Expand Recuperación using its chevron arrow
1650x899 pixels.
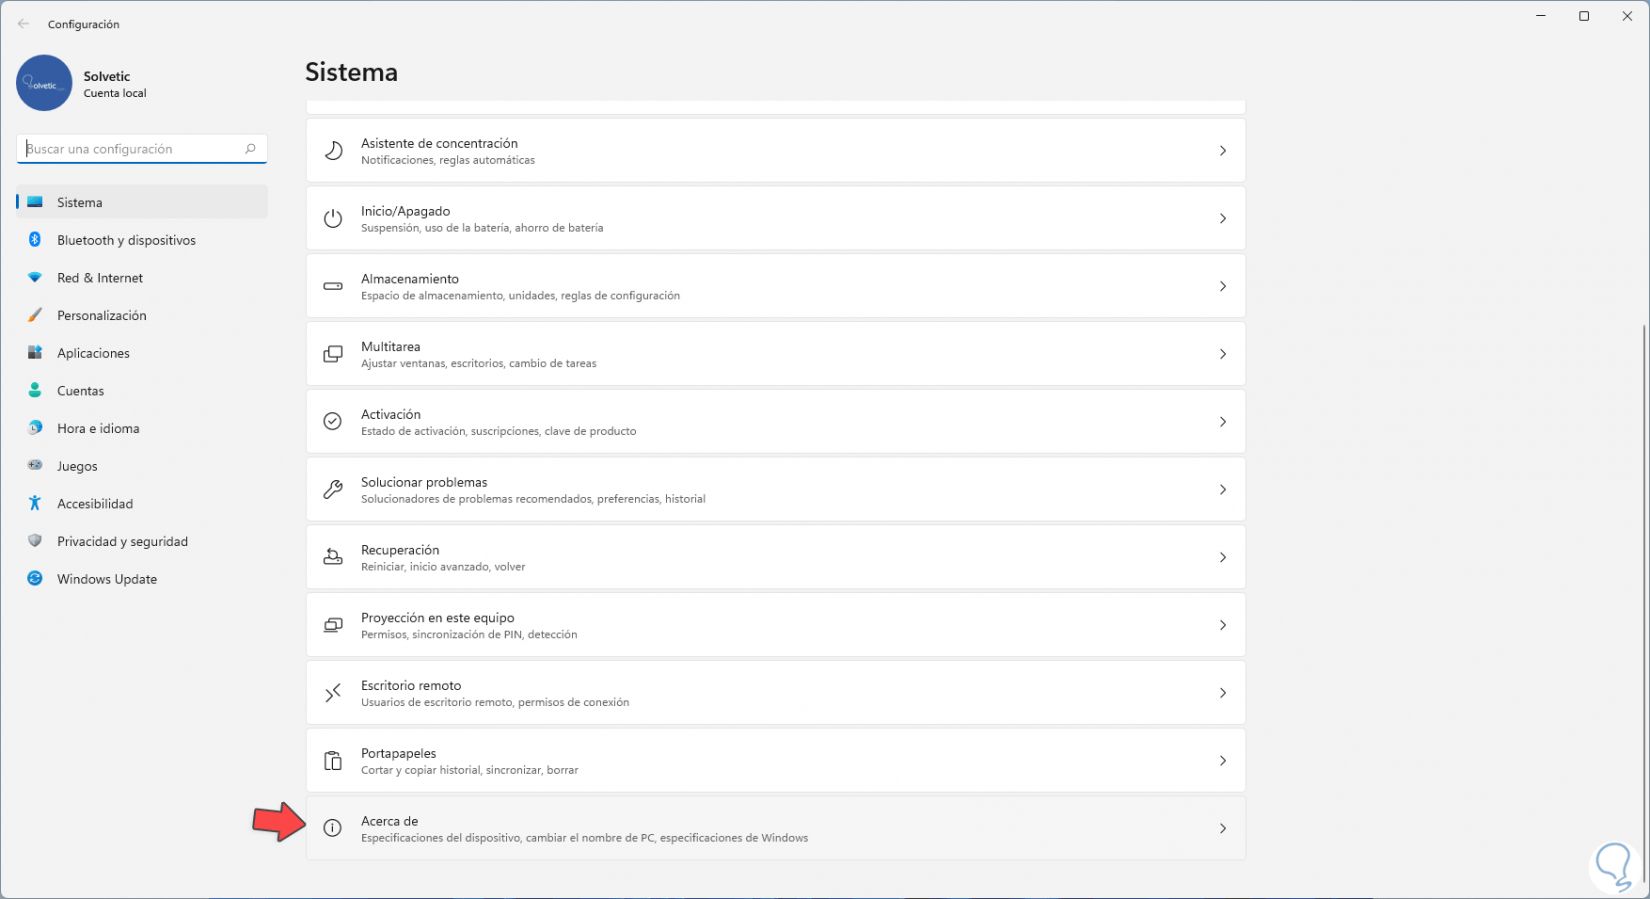(1222, 557)
